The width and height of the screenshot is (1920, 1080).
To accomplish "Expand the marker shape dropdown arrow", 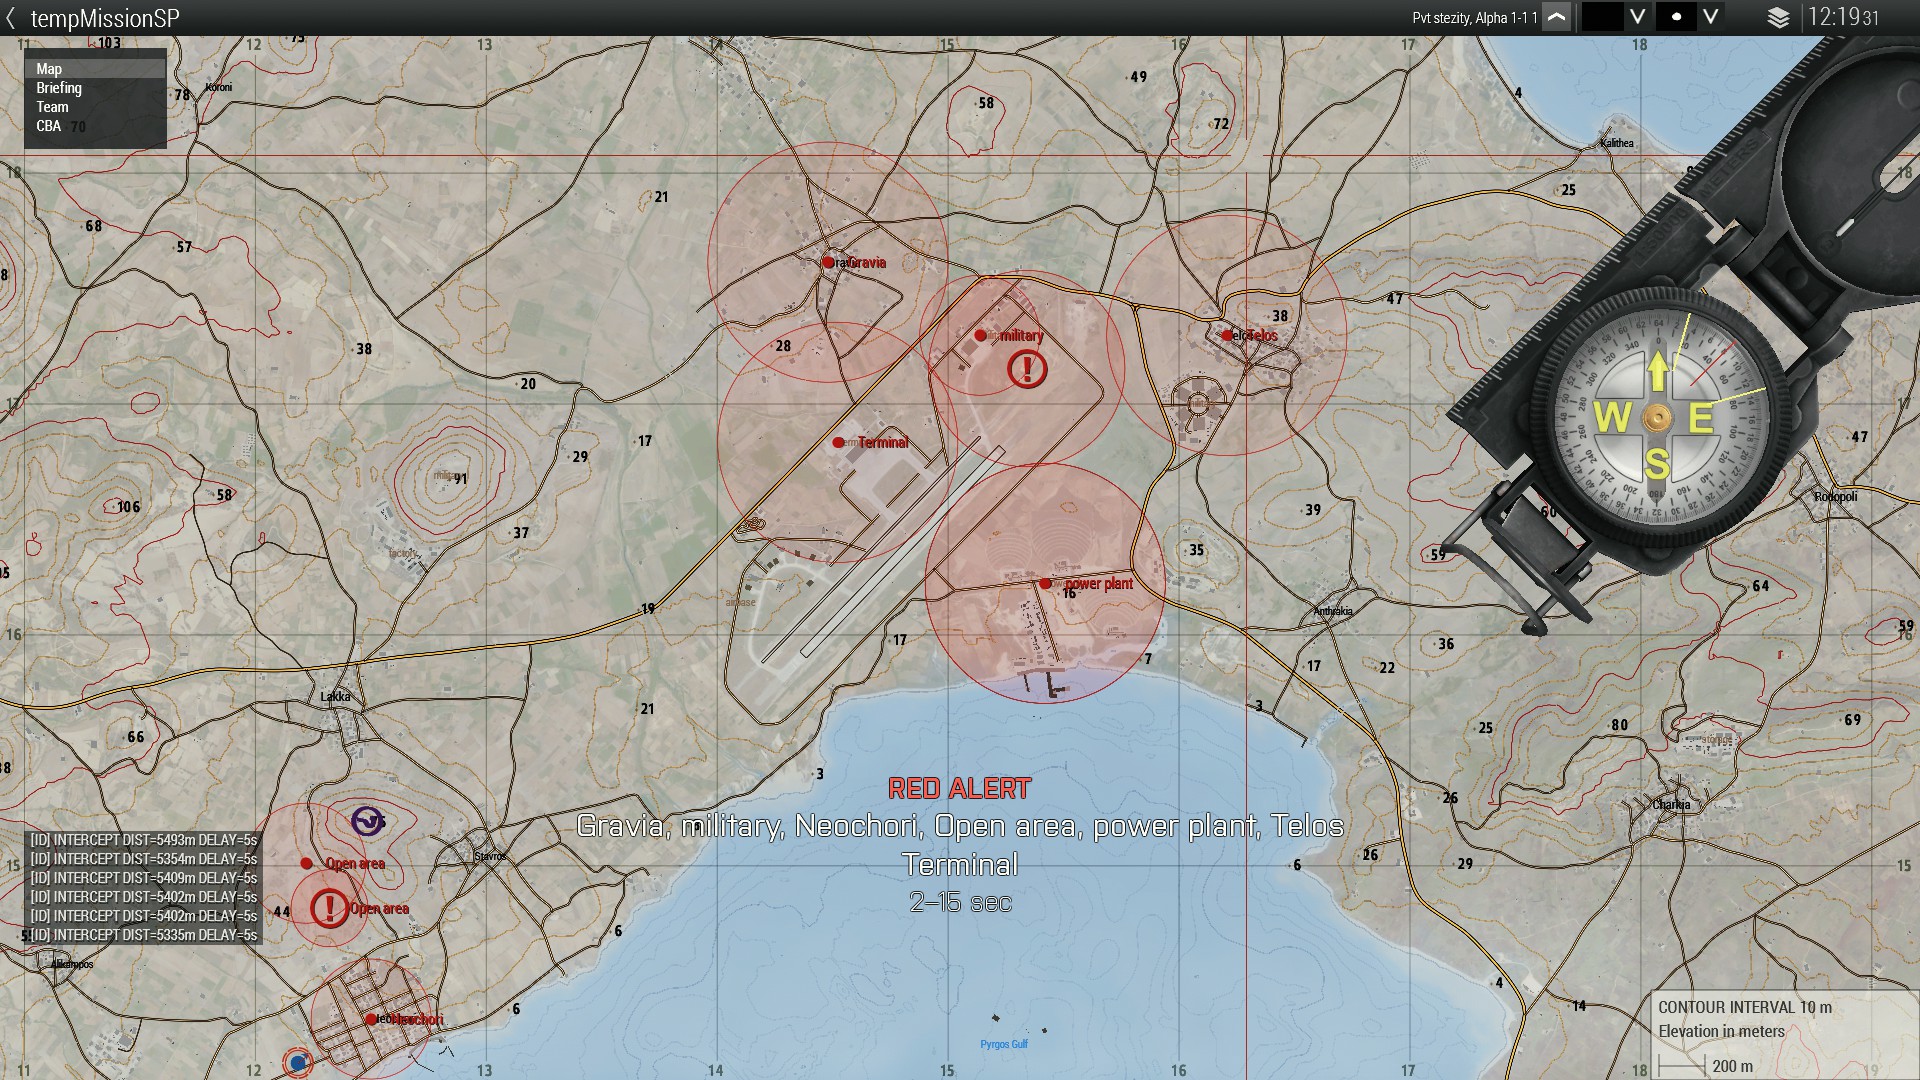I will tap(1711, 18).
